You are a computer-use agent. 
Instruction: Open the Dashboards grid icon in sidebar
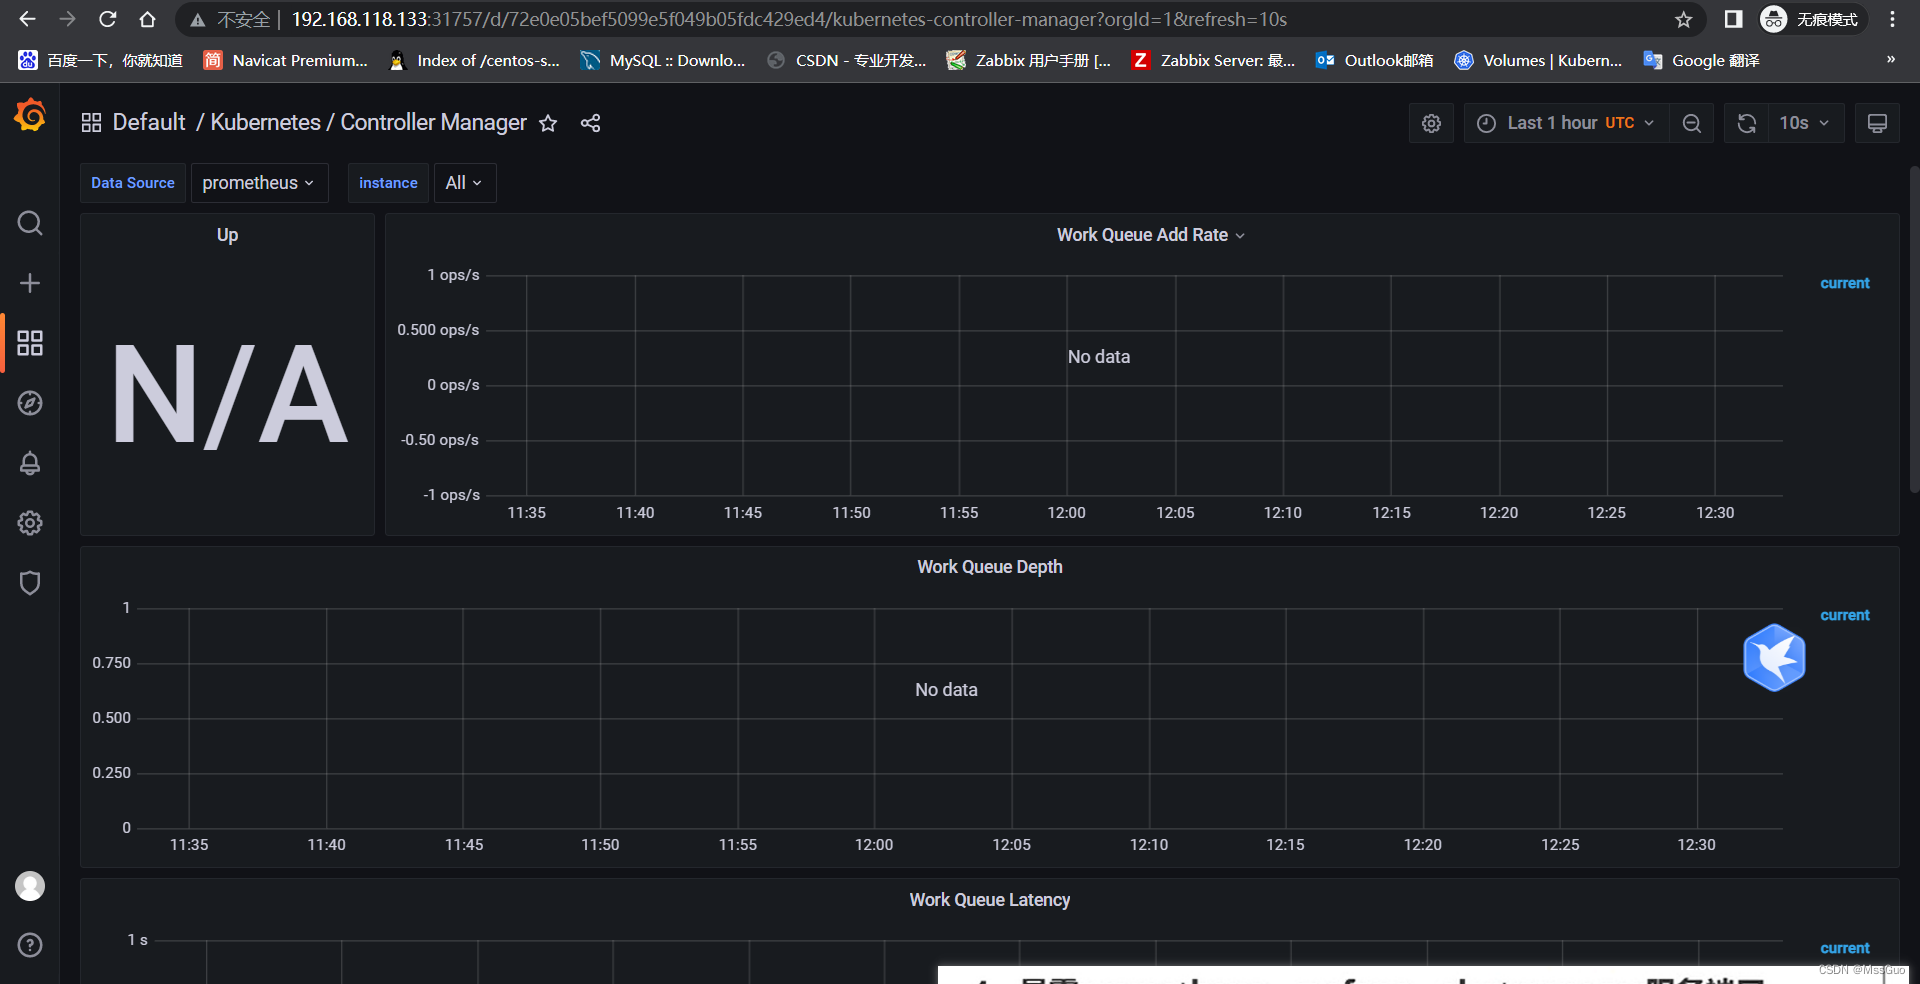tap(30, 343)
